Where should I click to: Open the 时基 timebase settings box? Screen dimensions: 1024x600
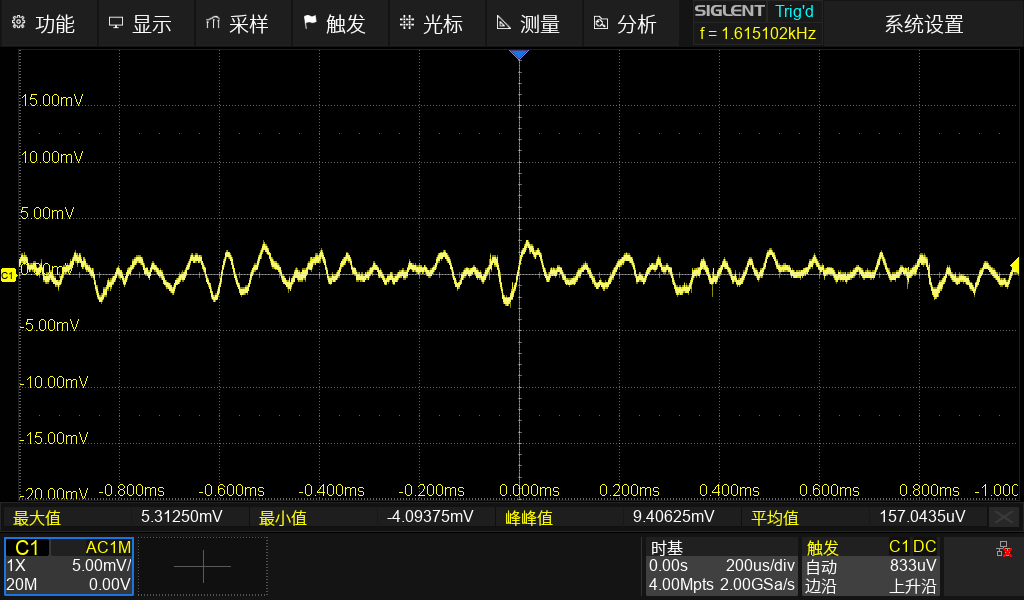click(x=722, y=566)
